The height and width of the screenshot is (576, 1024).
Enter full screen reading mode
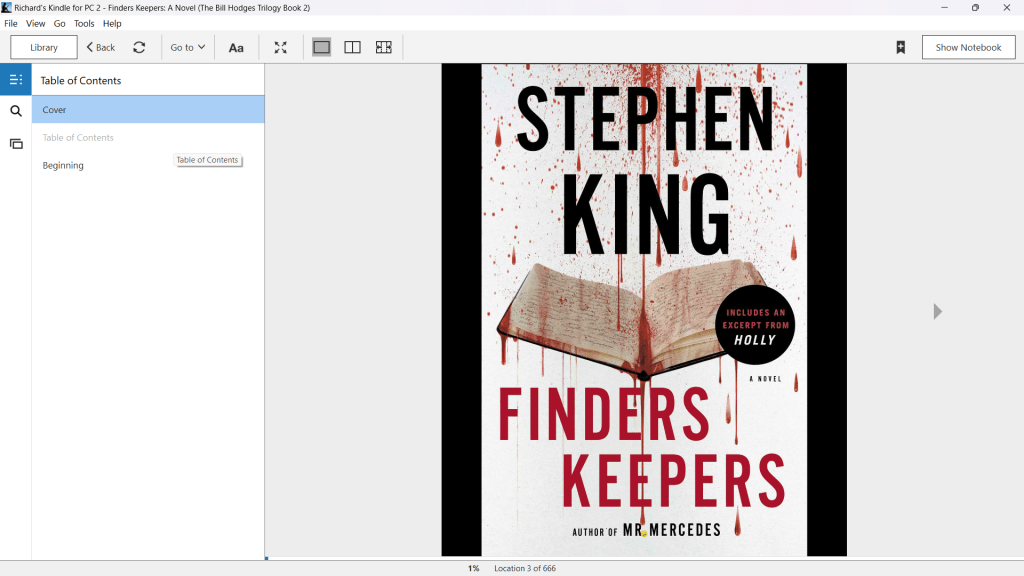pyautogui.click(x=281, y=47)
